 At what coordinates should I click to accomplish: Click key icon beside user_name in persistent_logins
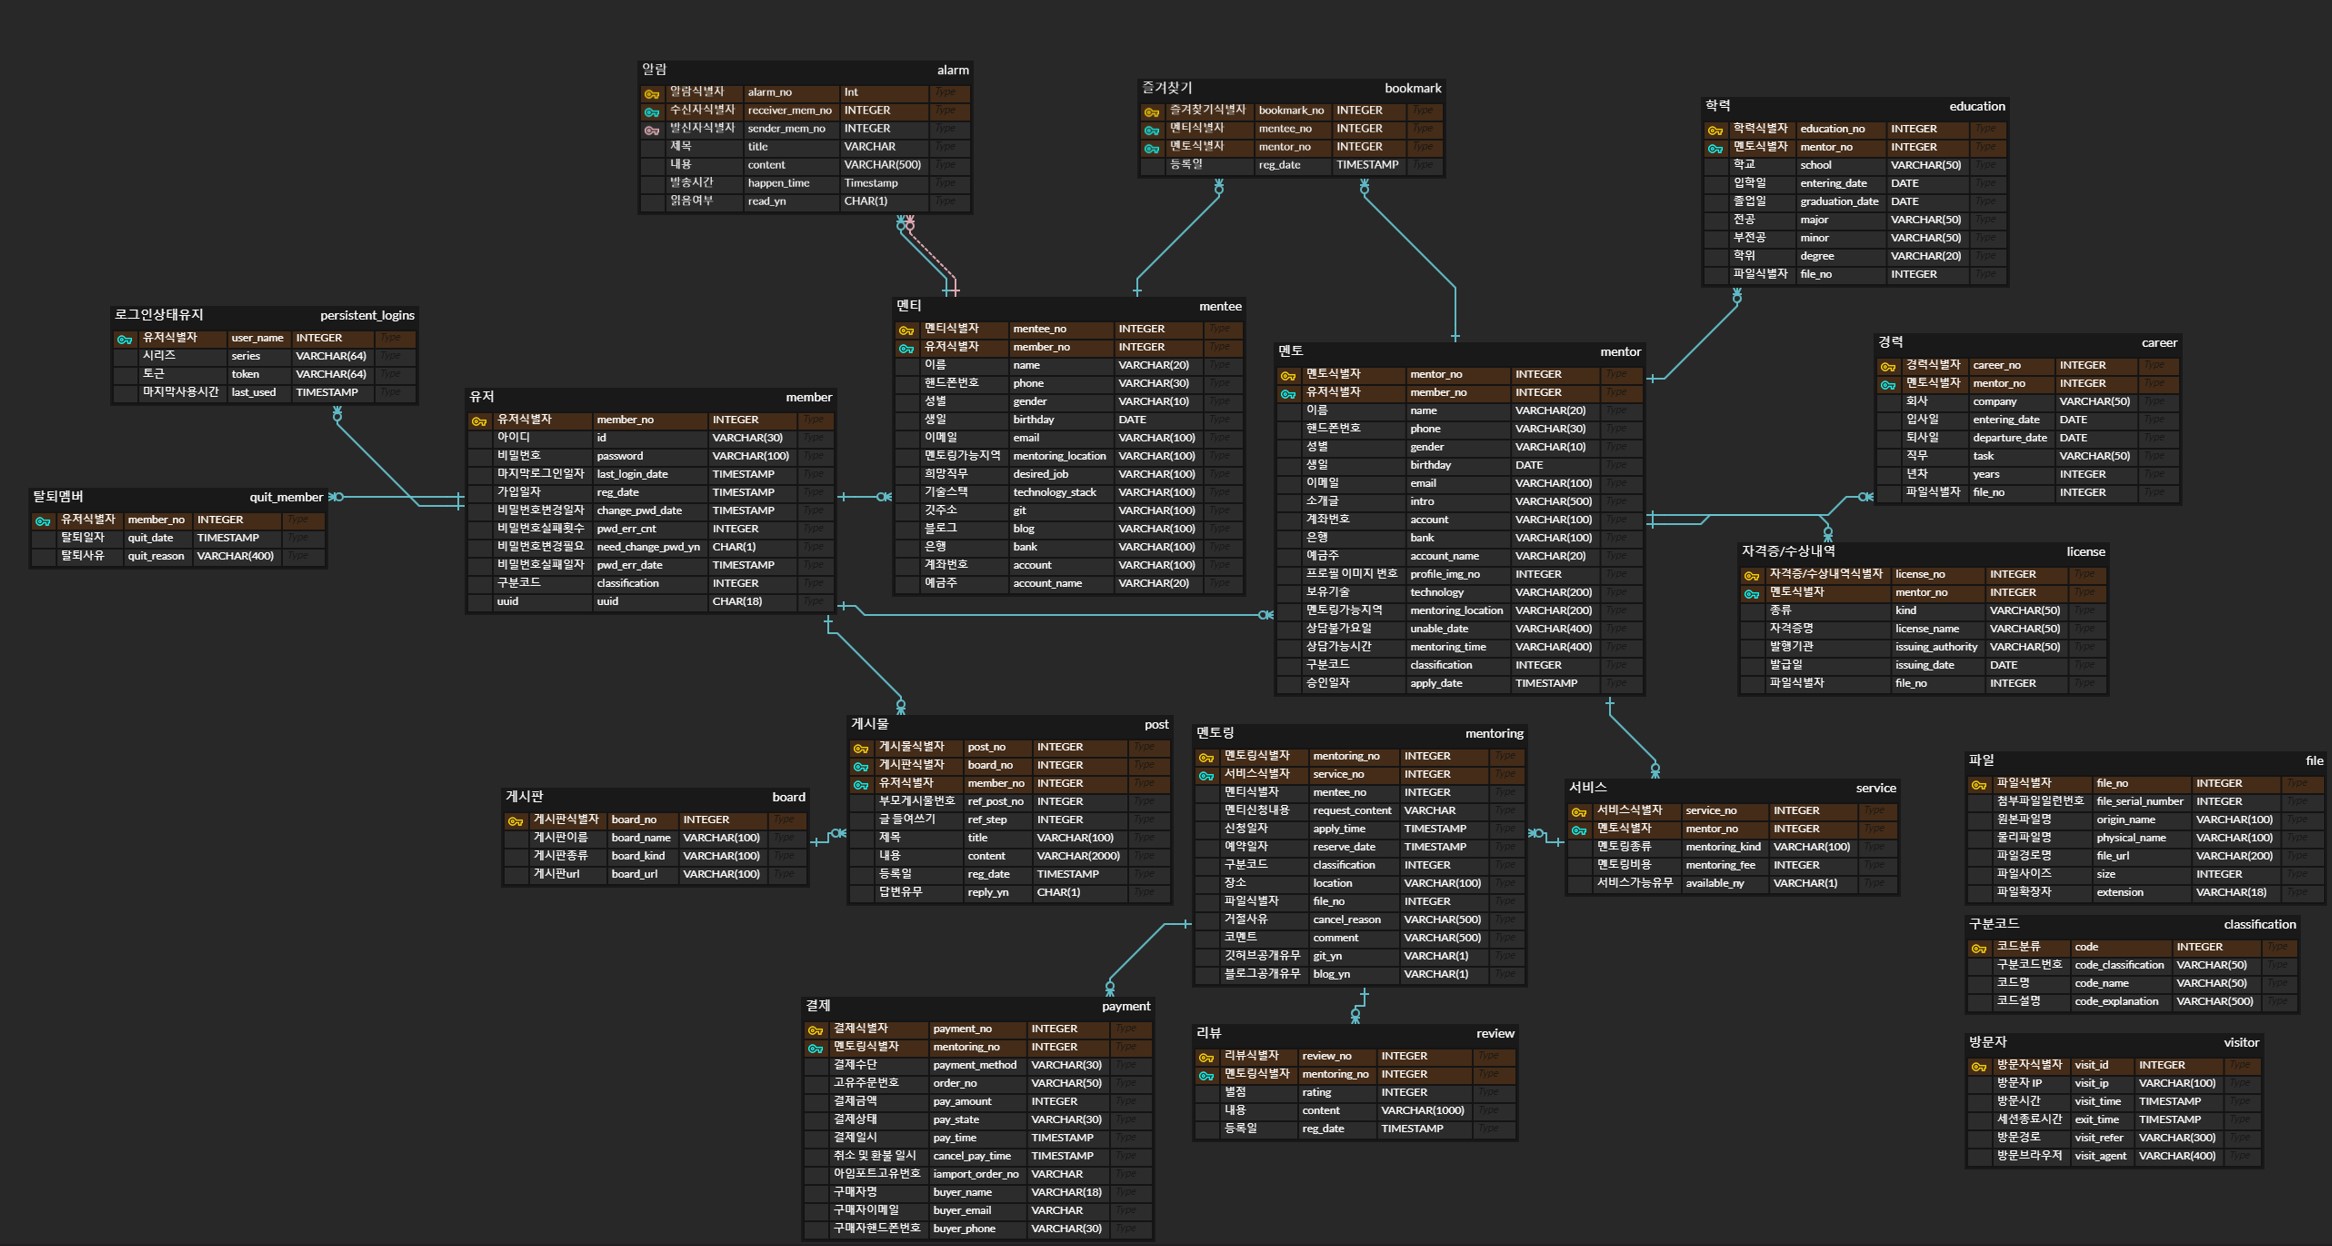click(124, 339)
